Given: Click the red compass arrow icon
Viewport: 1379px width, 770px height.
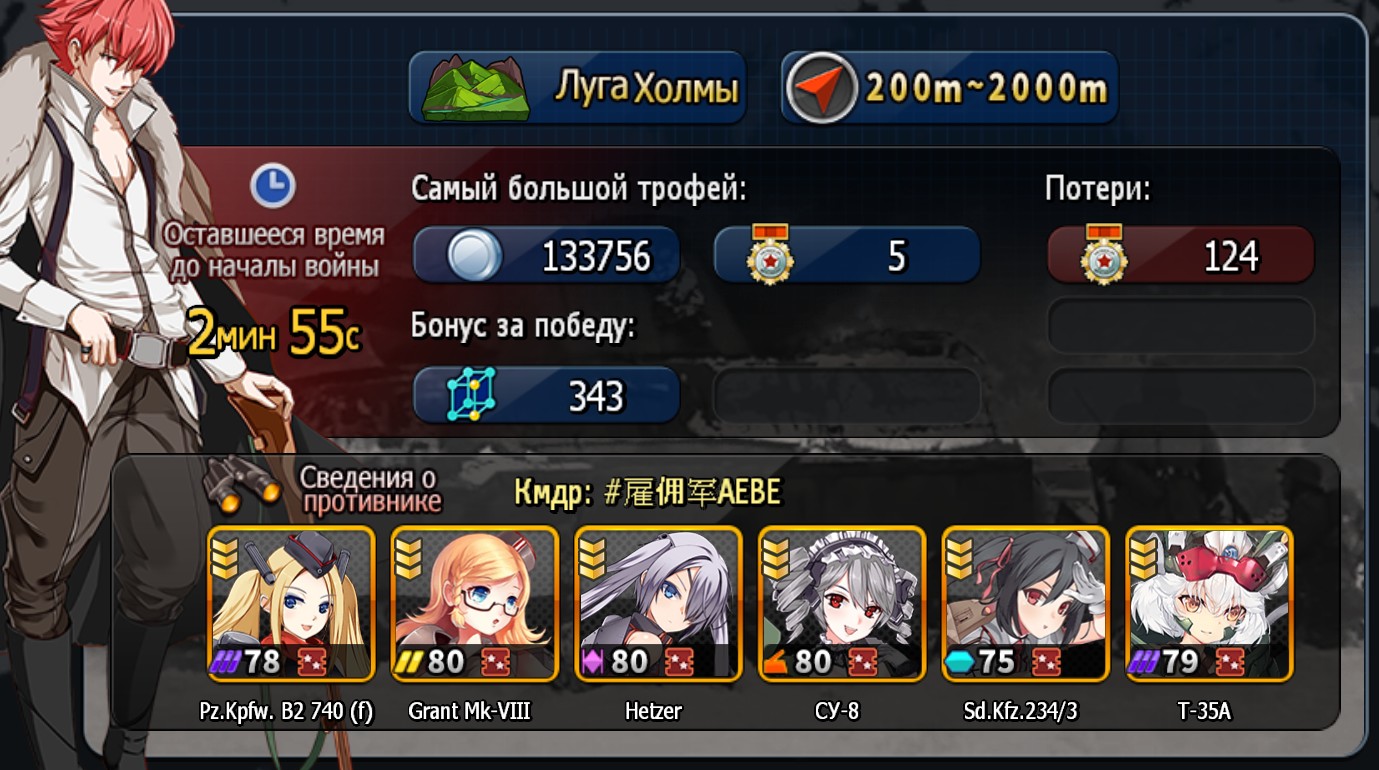Looking at the screenshot, I should point(822,88).
